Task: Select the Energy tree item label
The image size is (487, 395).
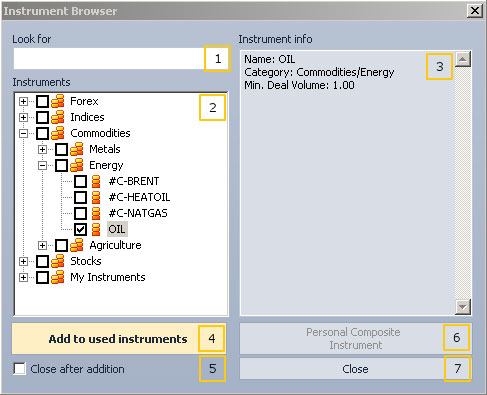Action: click(x=106, y=165)
